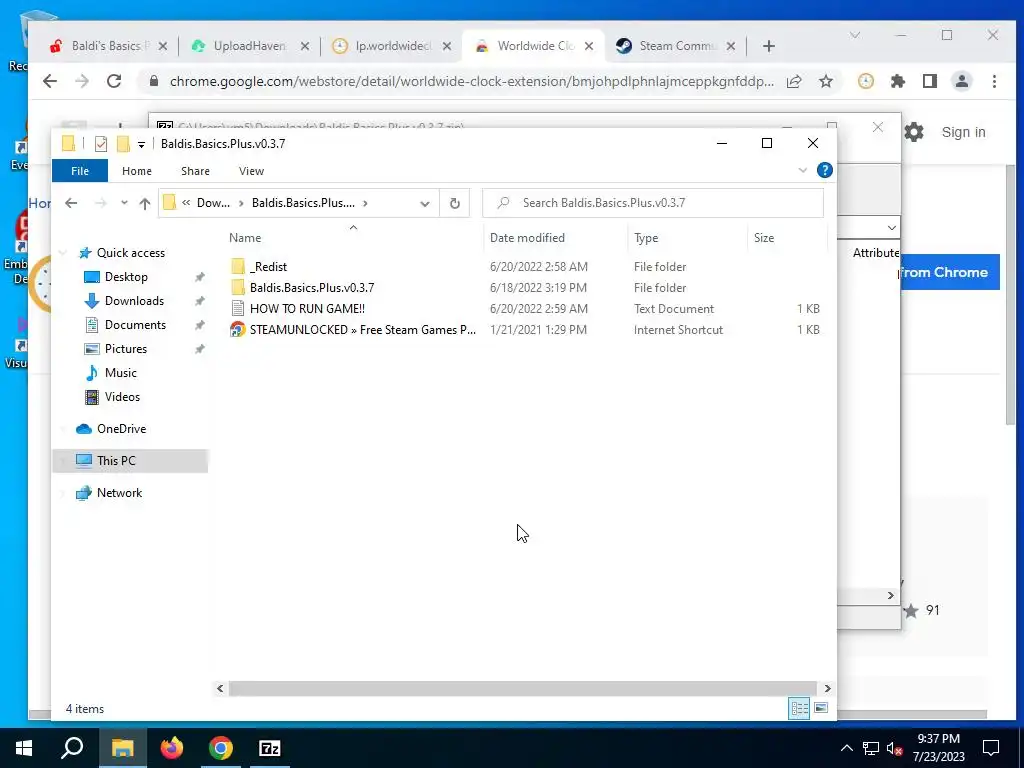Switch to Ip.worldwideclock Chrome tab
Viewport: 1024px width, 768px height.
(392, 46)
